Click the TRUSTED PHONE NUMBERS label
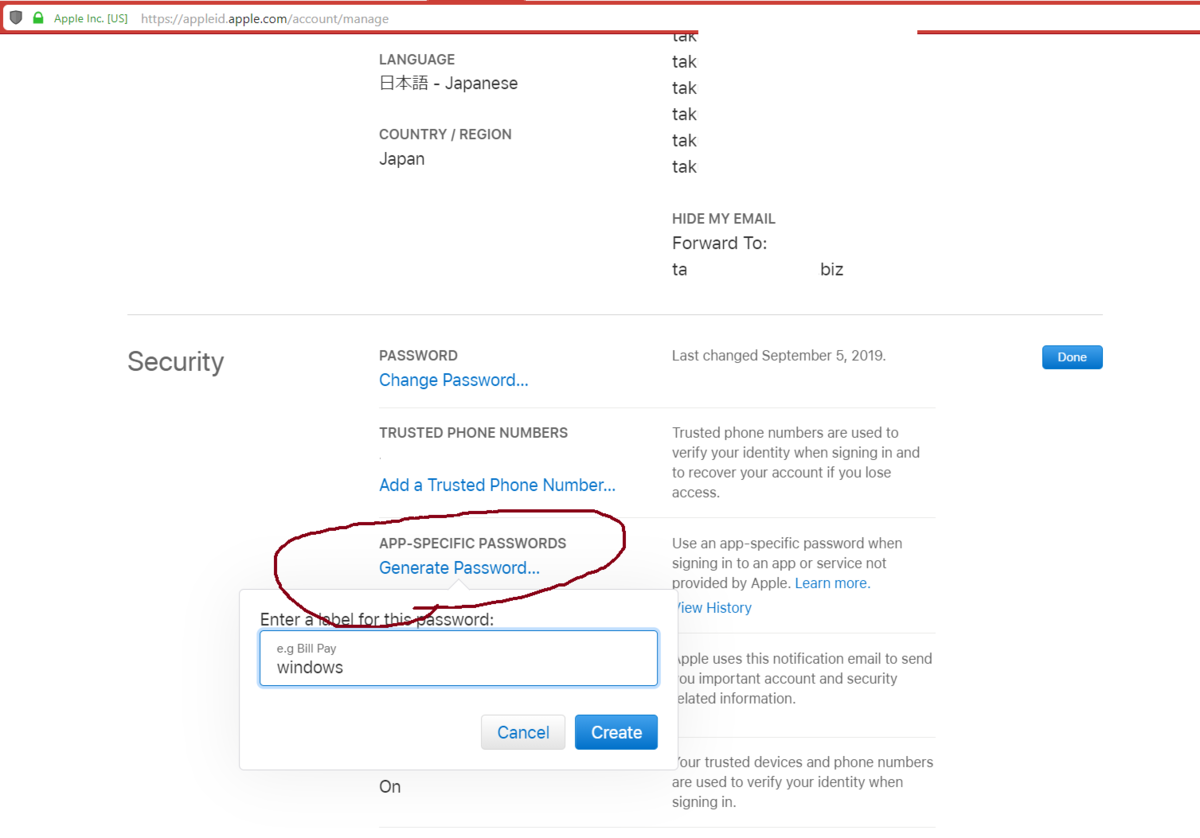 point(473,433)
